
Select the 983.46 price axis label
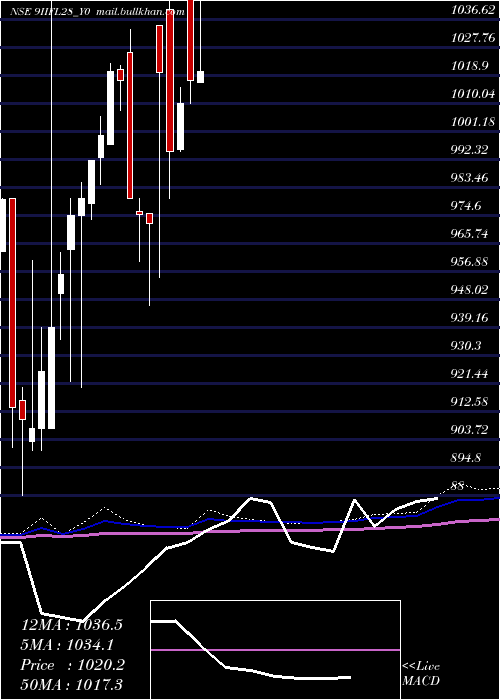click(x=469, y=178)
